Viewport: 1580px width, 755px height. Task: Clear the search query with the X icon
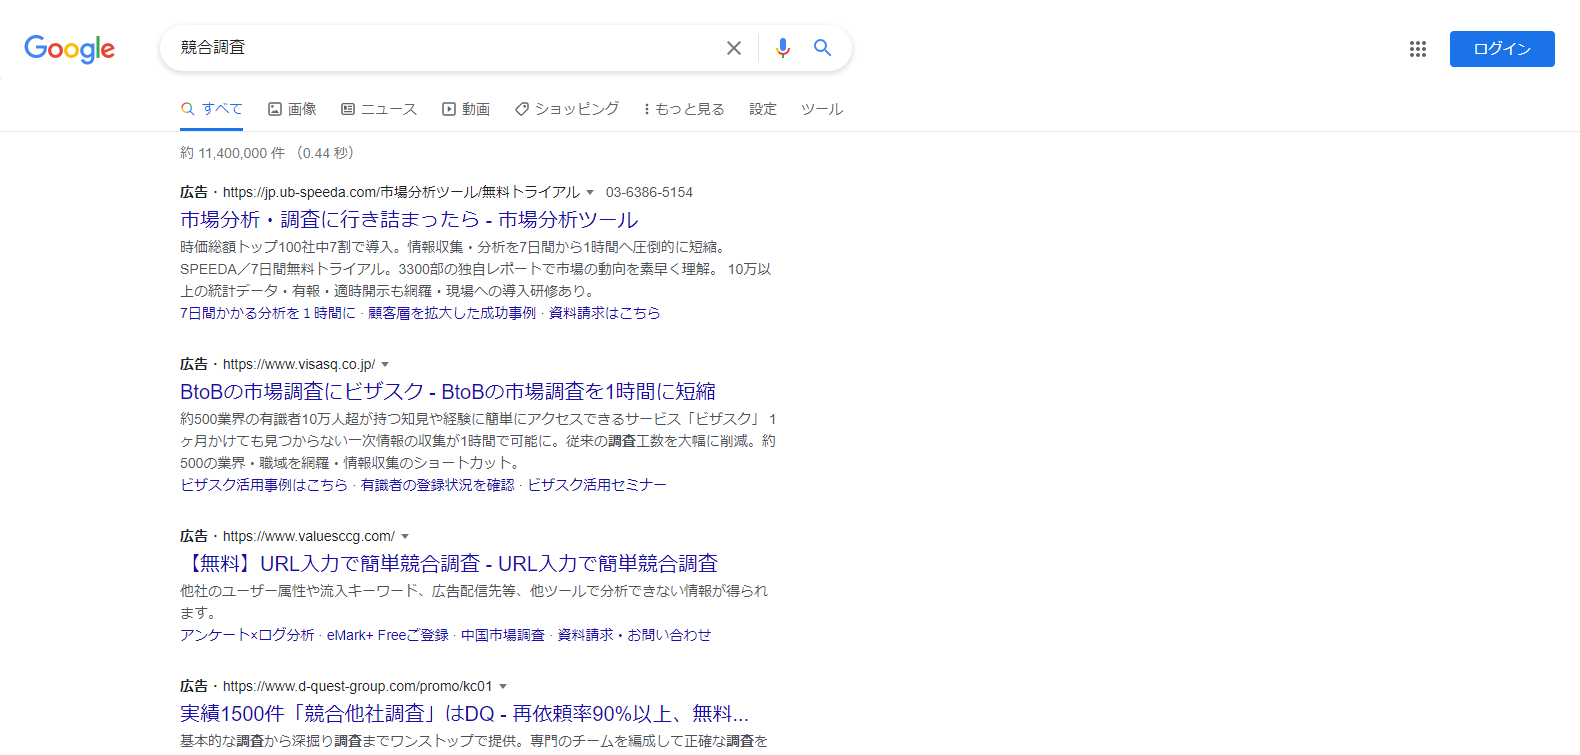click(x=734, y=48)
